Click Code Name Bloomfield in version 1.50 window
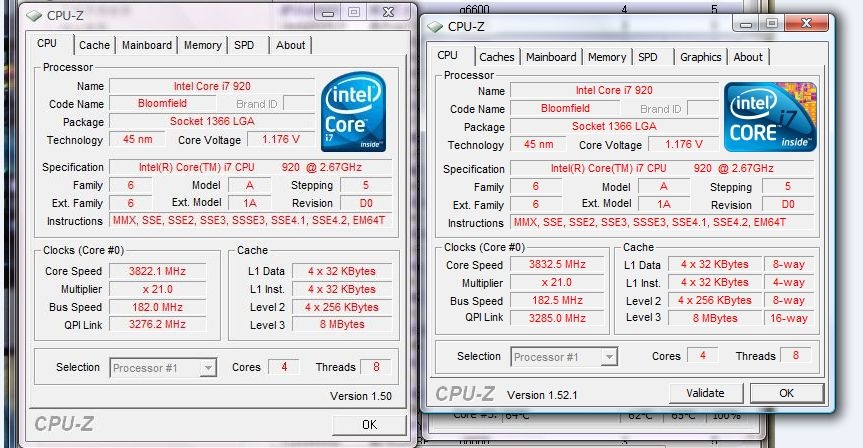The height and width of the screenshot is (448, 863). (x=162, y=103)
